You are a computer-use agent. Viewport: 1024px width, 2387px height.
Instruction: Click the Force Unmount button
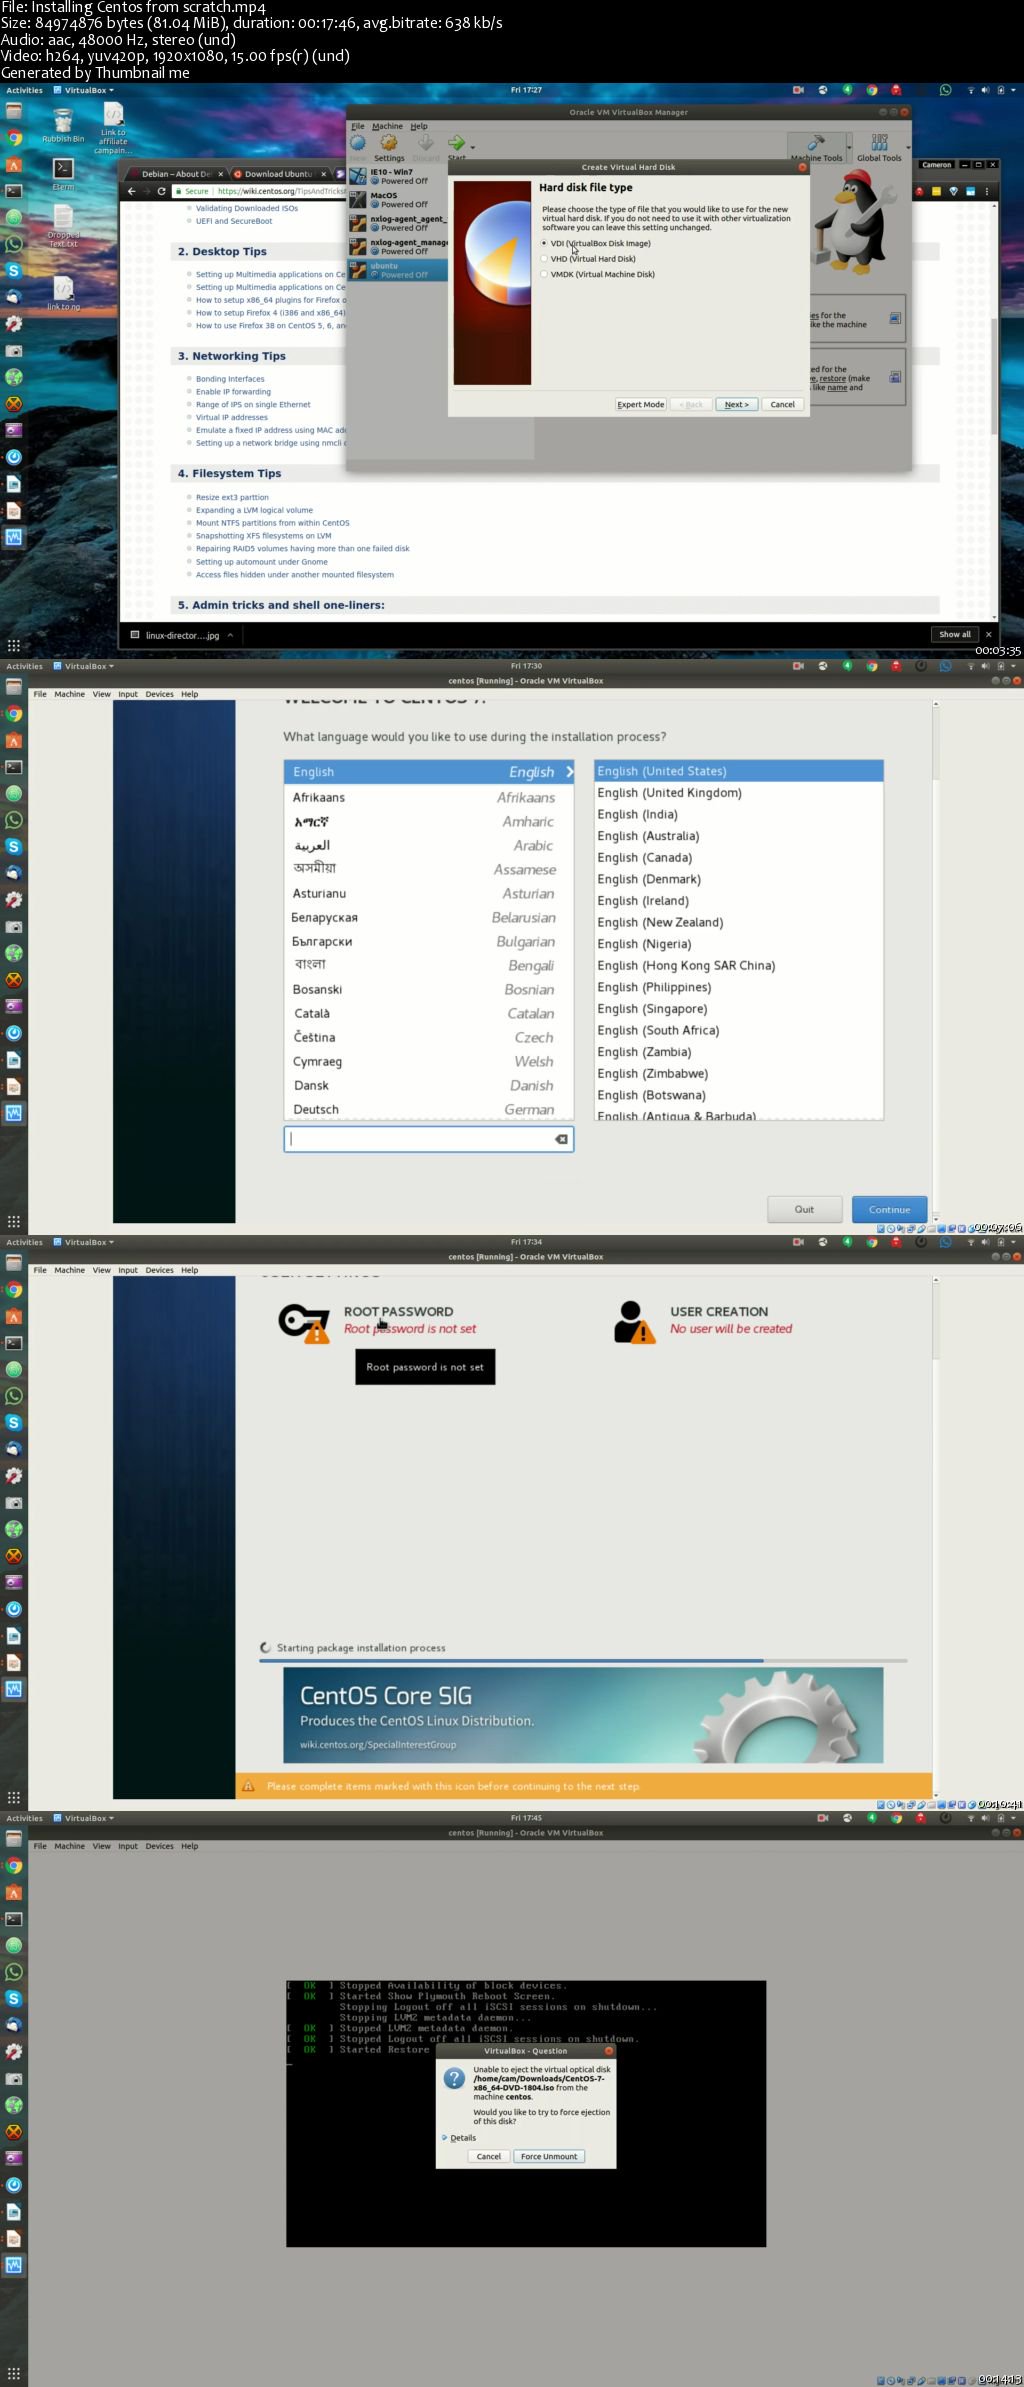(x=549, y=2156)
